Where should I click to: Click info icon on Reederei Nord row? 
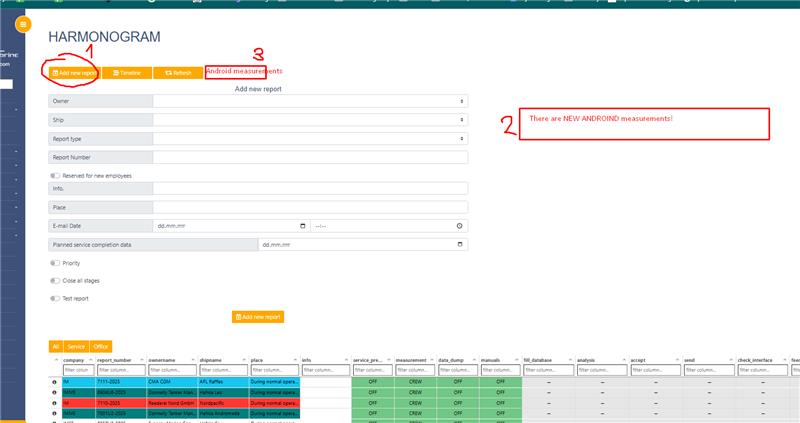point(54,403)
